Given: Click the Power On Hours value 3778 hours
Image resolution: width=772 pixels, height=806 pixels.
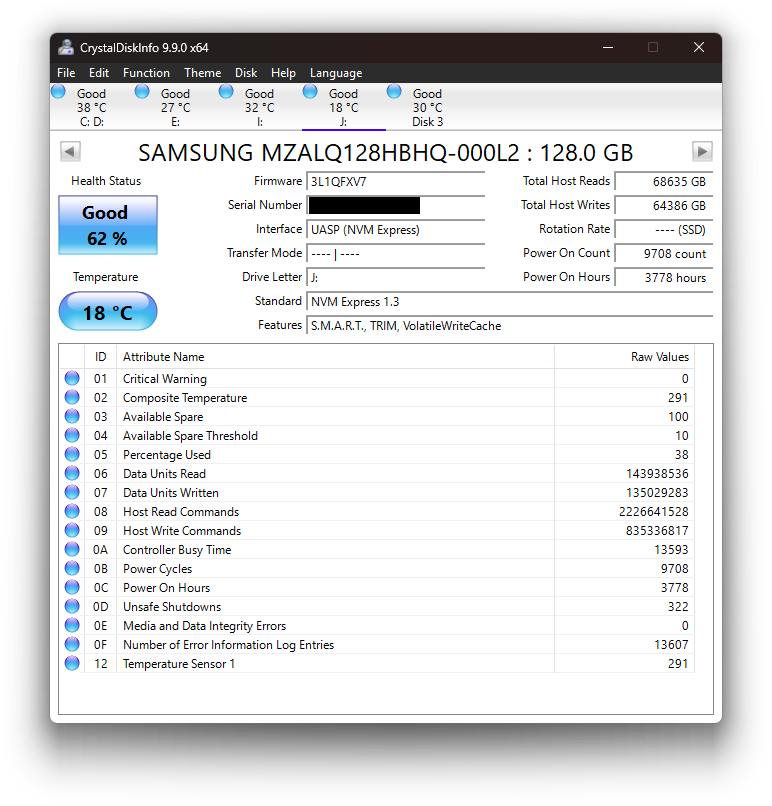Looking at the screenshot, I should click(x=664, y=278).
